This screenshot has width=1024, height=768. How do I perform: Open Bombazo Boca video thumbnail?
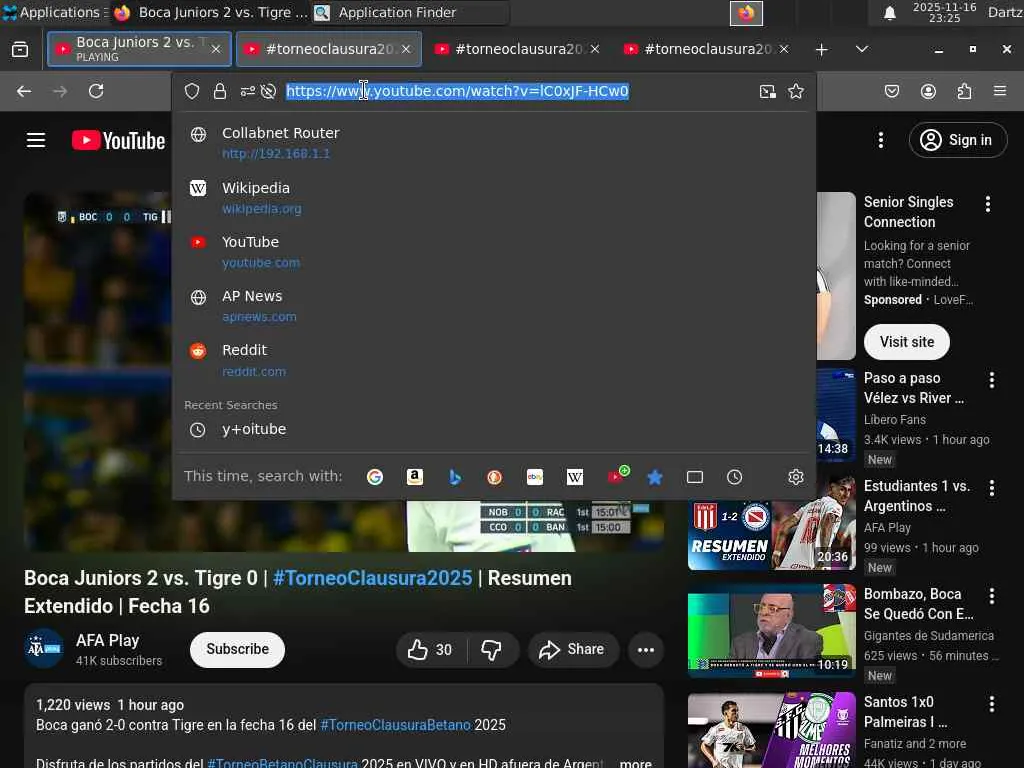[771, 632]
